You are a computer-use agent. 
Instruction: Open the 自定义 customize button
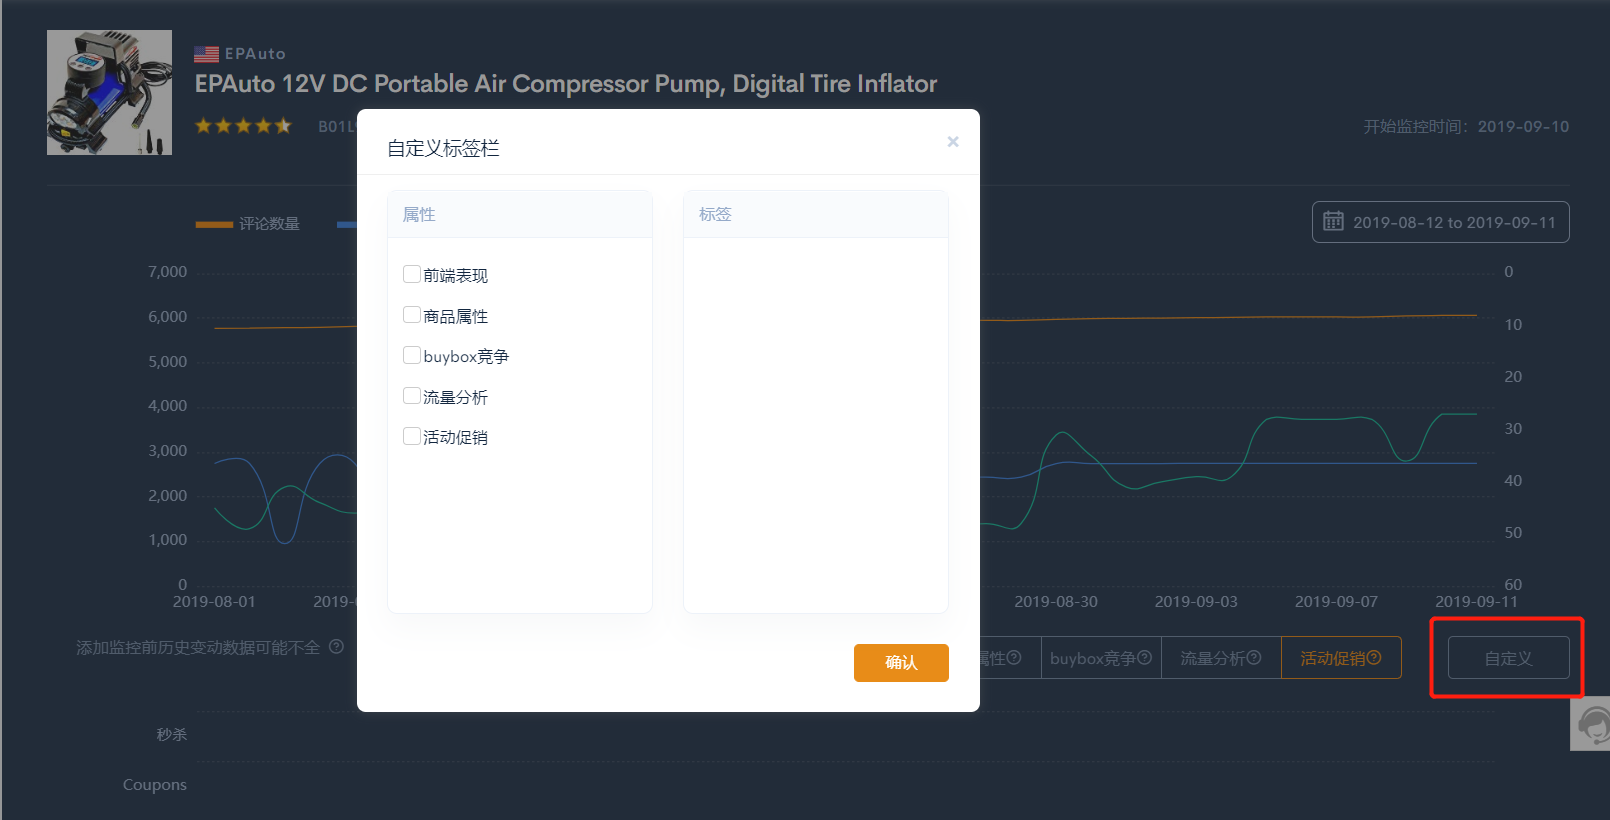tap(1508, 658)
